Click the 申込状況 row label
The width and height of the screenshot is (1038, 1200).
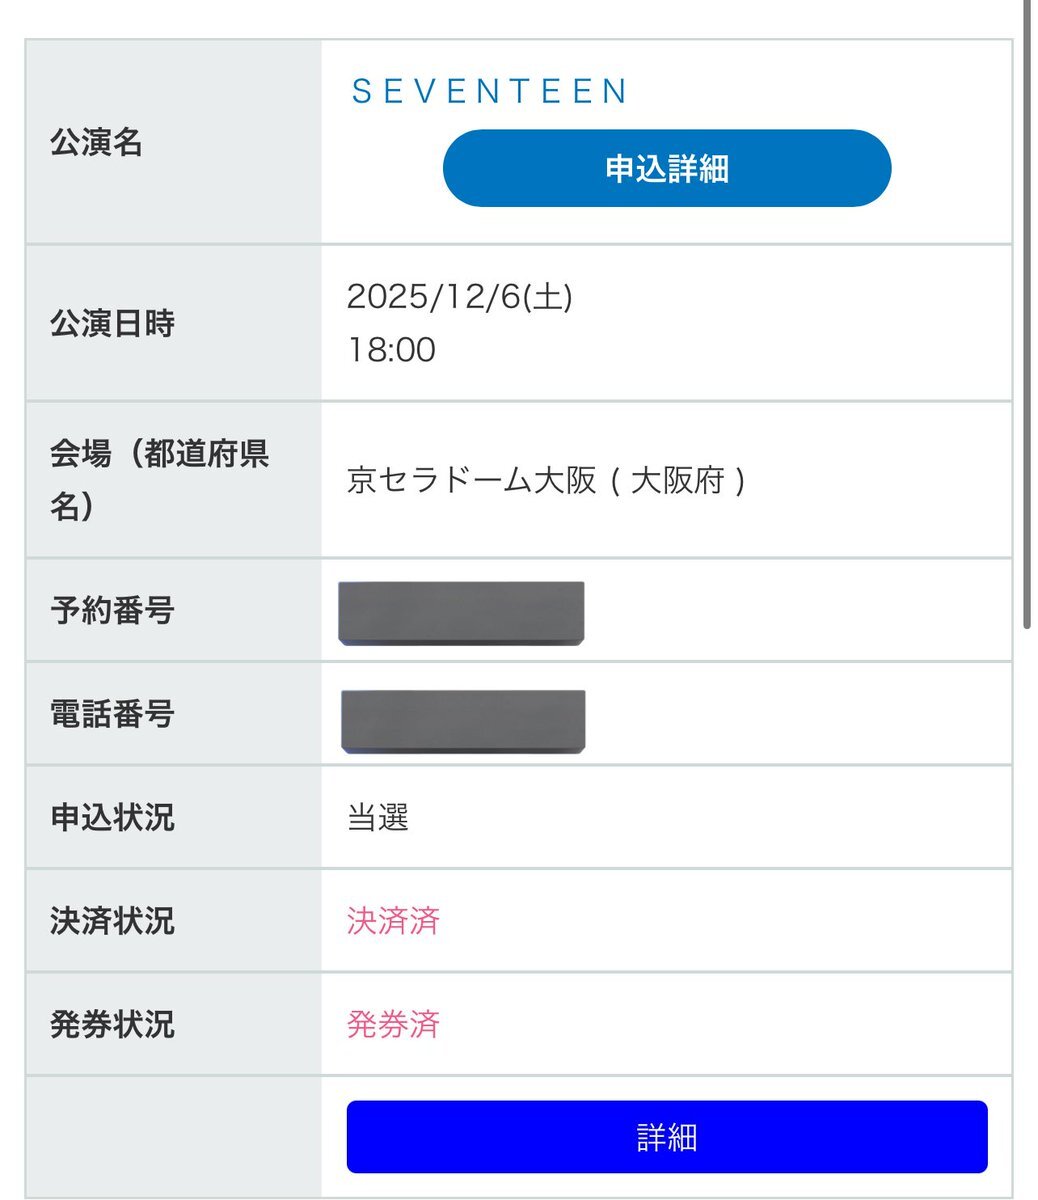[112, 818]
